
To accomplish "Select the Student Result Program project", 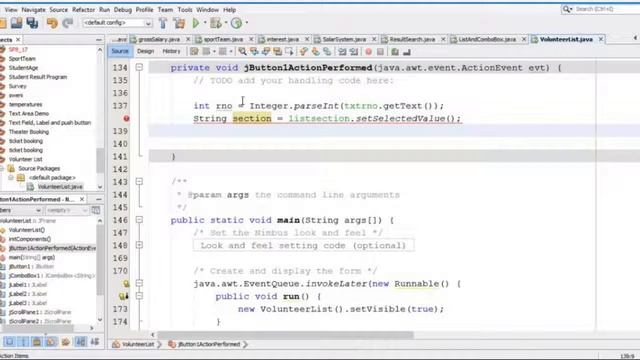I will pyautogui.click(x=38, y=77).
